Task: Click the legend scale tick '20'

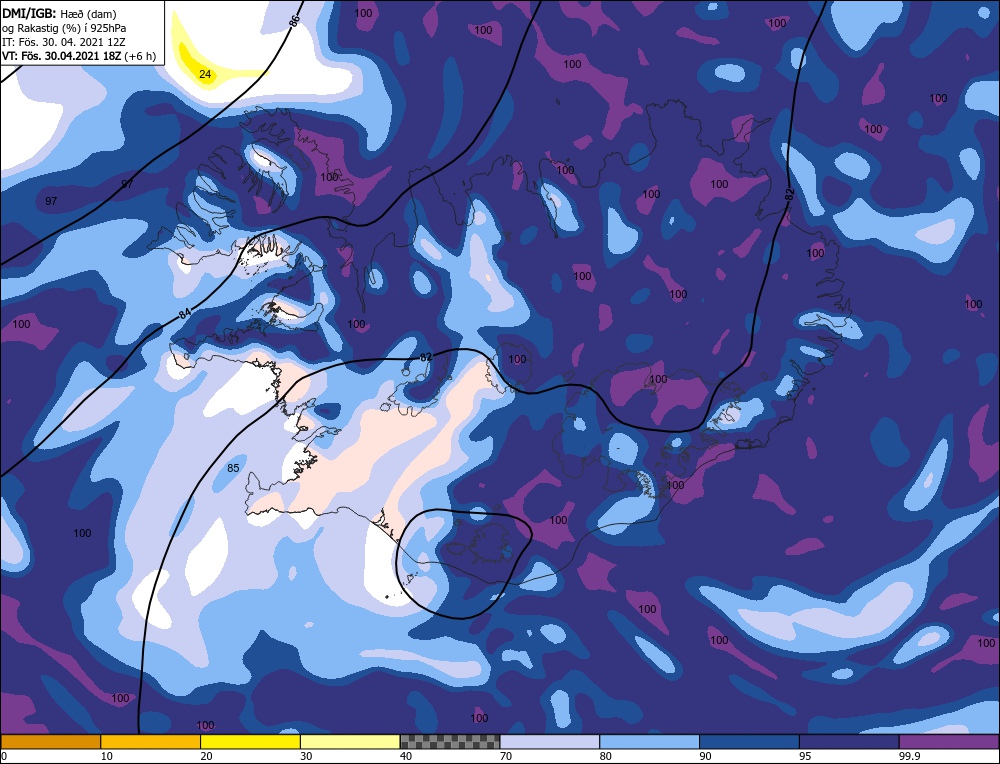Action: point(207,756)
